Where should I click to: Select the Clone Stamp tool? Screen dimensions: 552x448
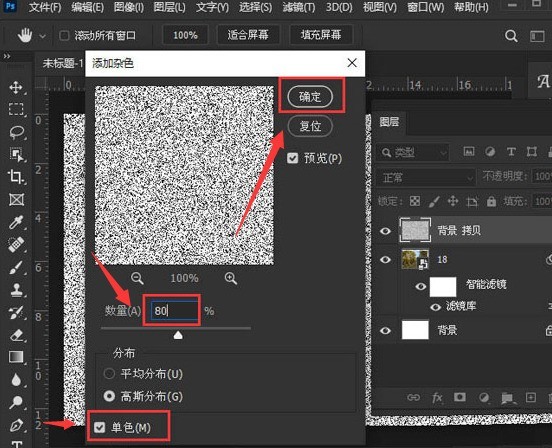16,290
